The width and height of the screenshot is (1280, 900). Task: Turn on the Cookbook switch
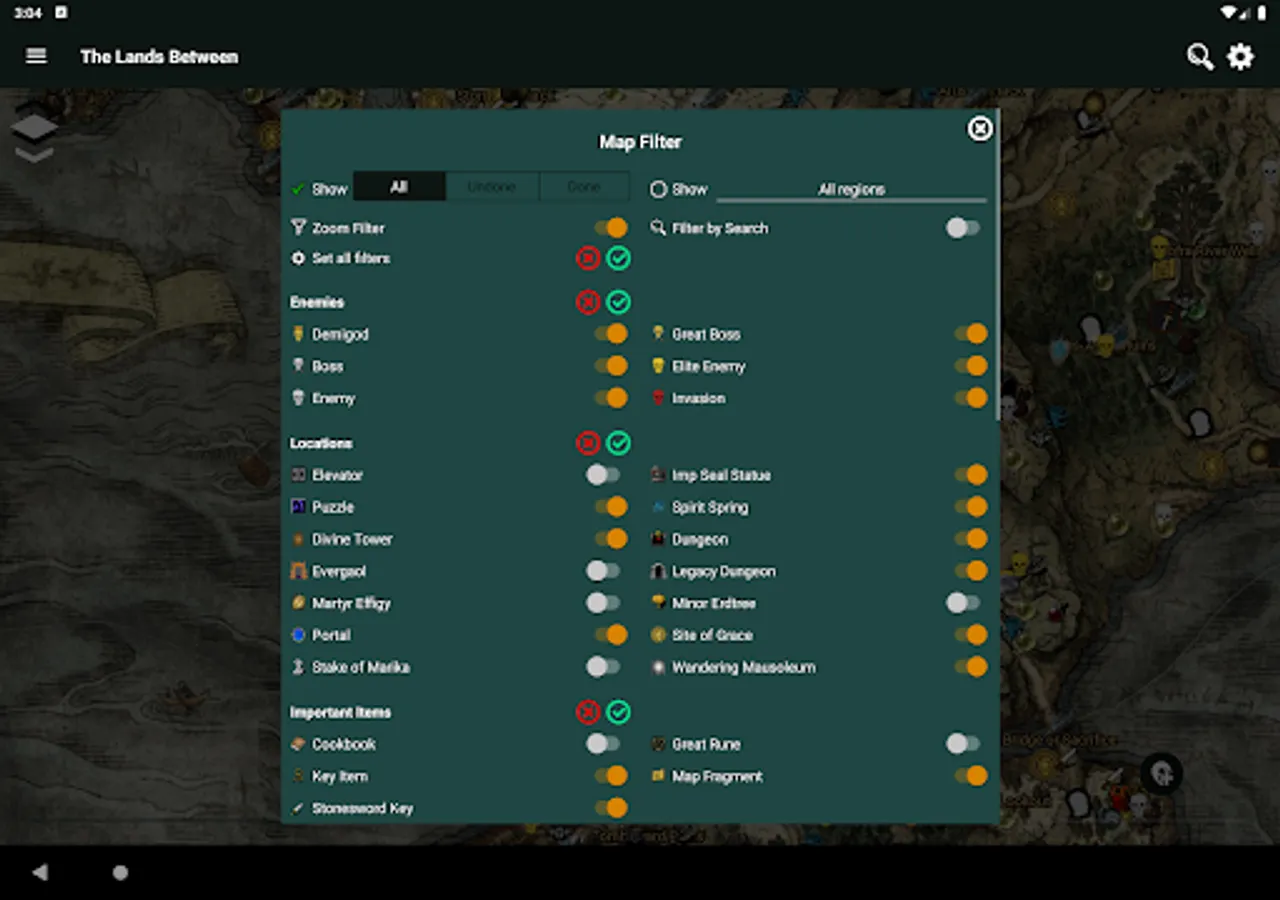(x=603, y=744)
